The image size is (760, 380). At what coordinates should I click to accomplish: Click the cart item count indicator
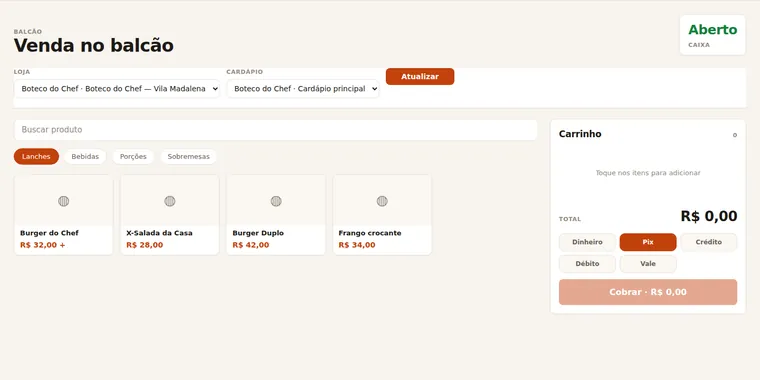point(735,135)
